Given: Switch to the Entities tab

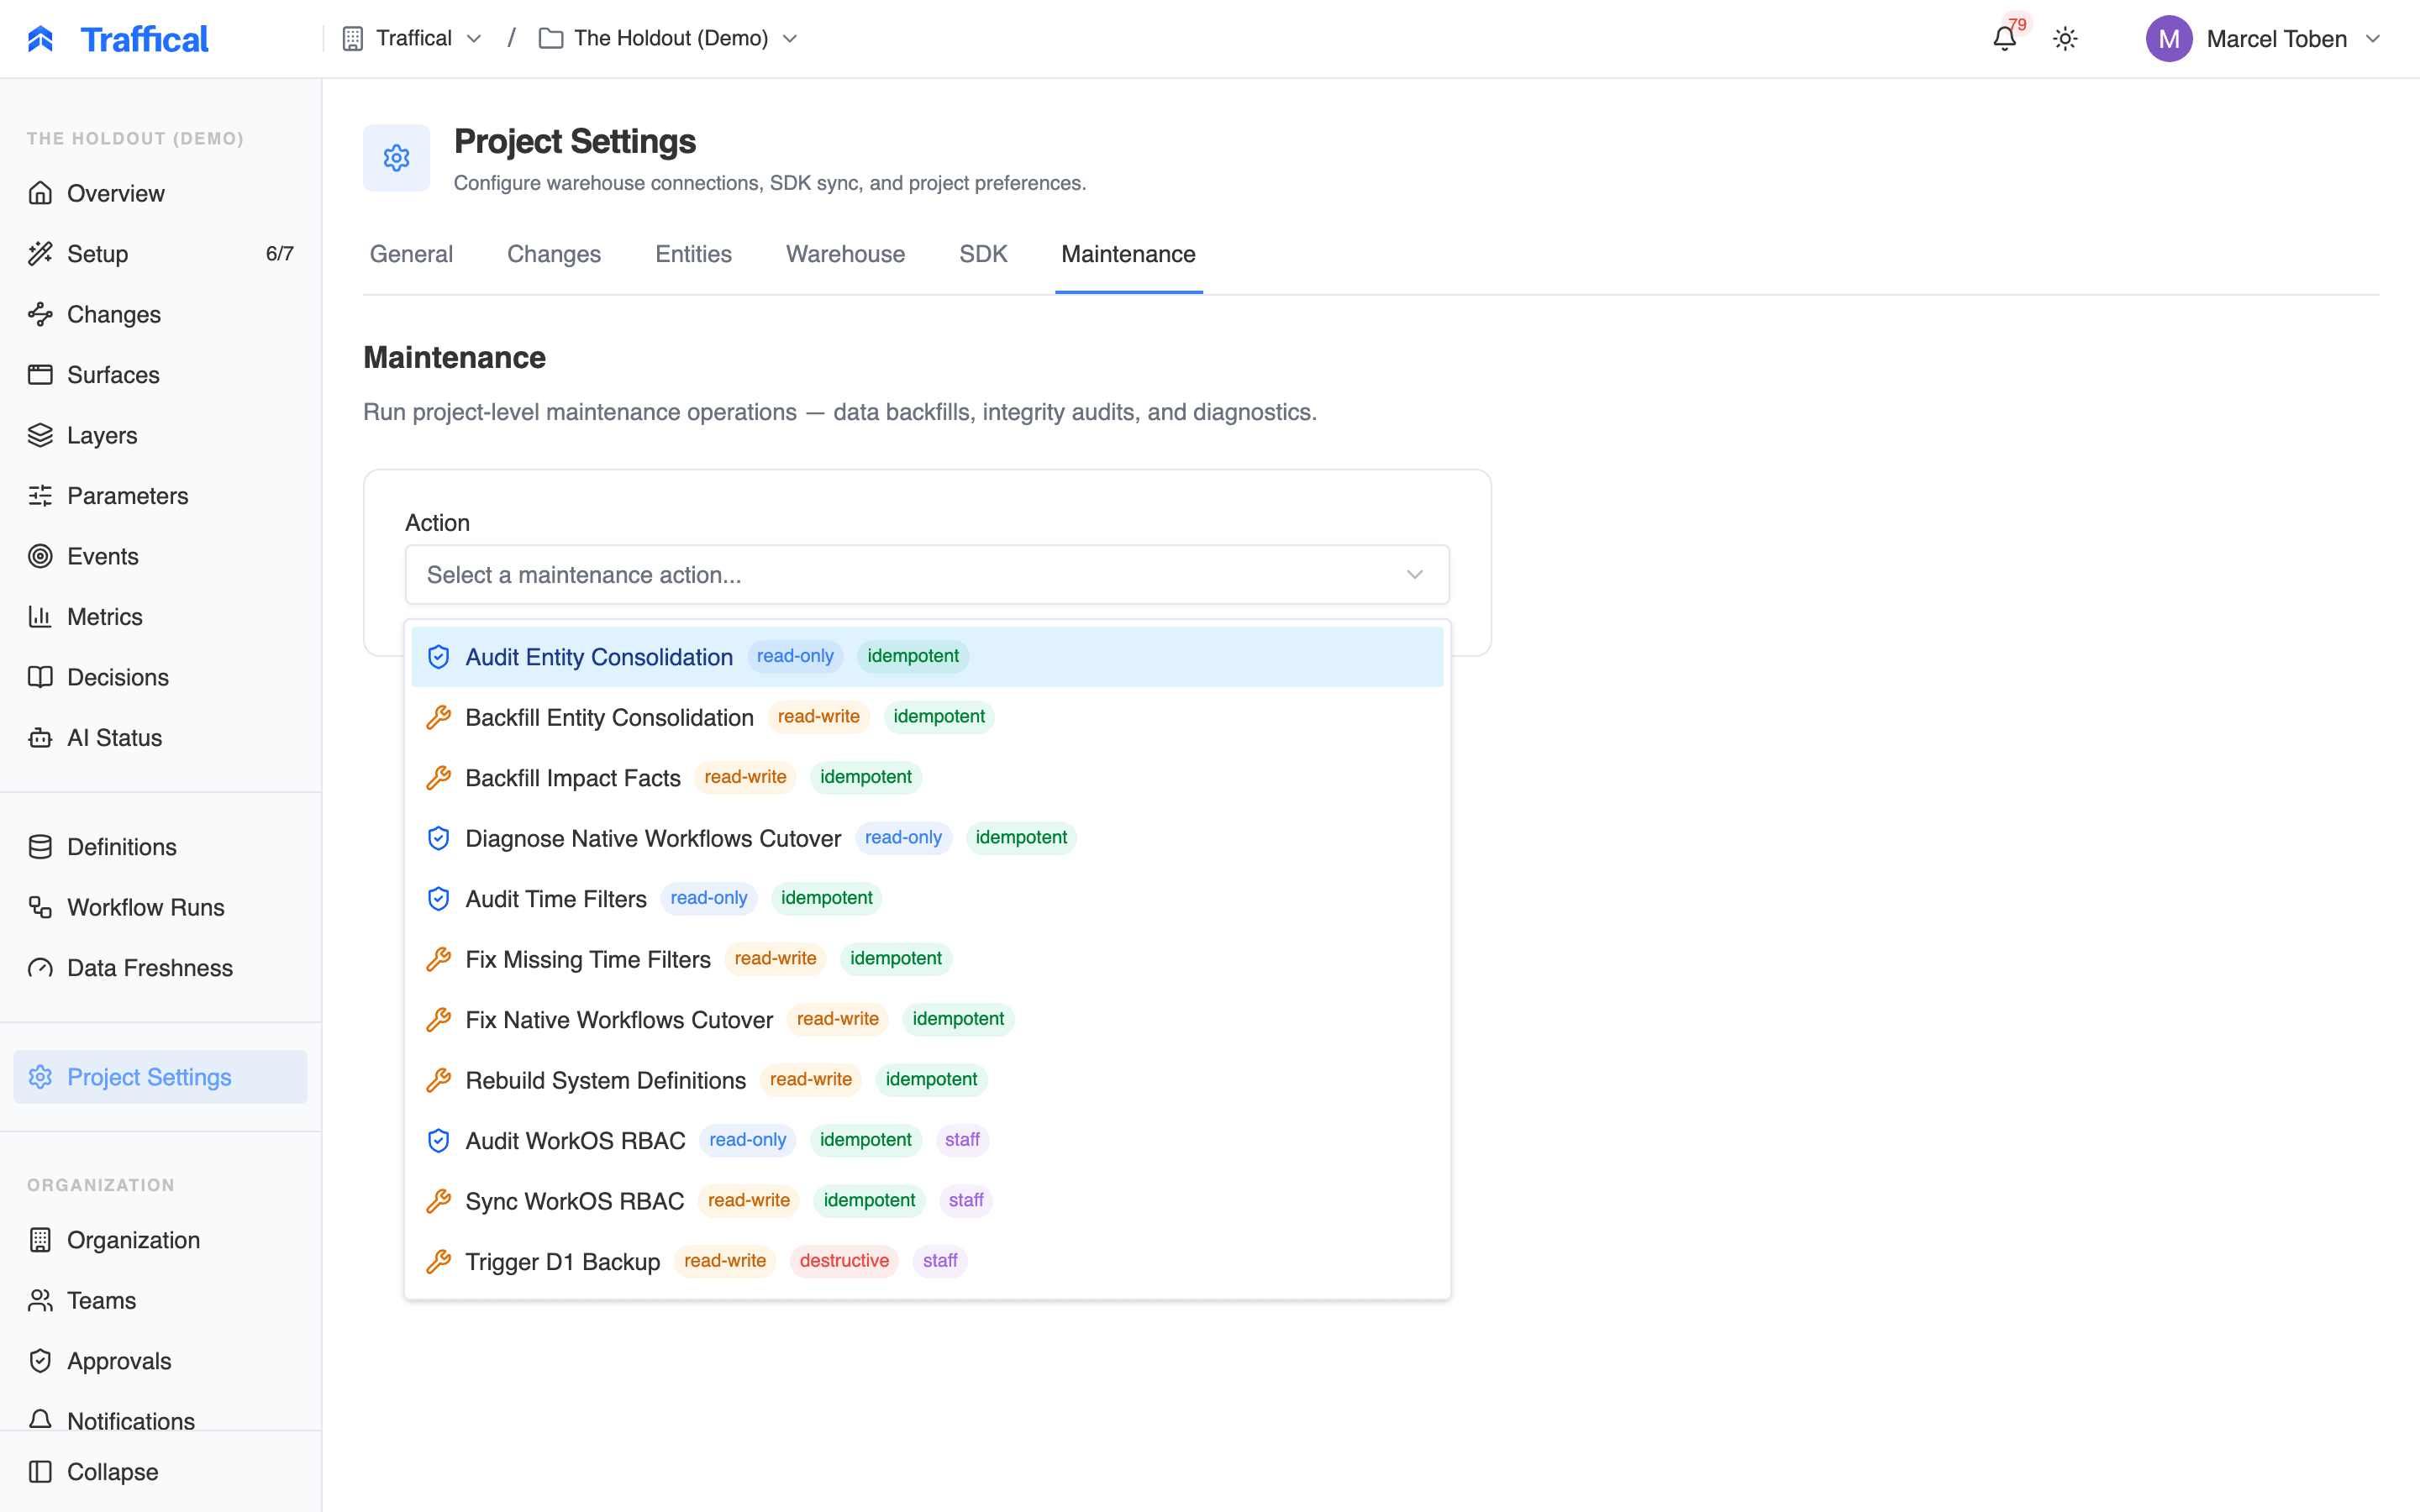Looking at the screenshot, I should click(x=693, y=254).
